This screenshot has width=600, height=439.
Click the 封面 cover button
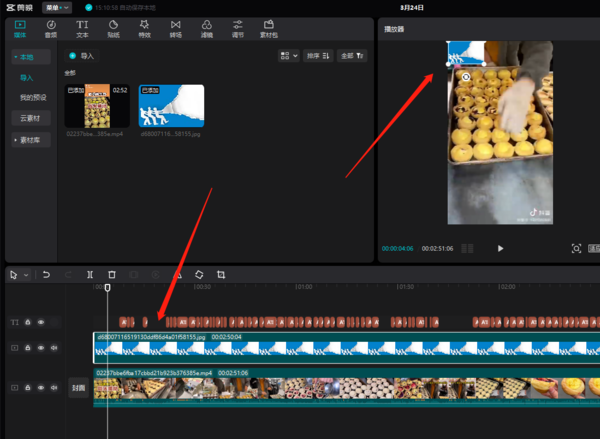tap(78, 387)
